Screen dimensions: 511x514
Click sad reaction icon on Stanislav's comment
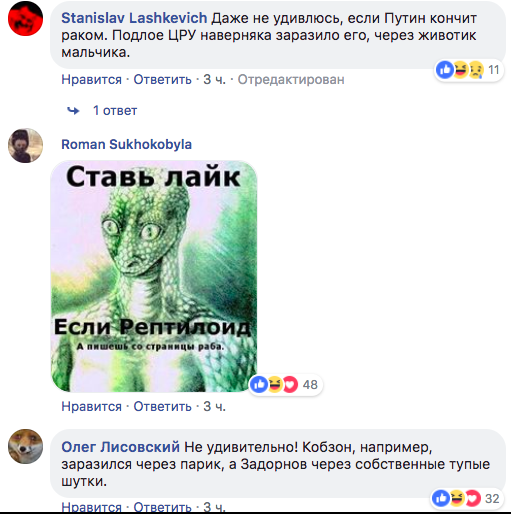coord(476,70)
